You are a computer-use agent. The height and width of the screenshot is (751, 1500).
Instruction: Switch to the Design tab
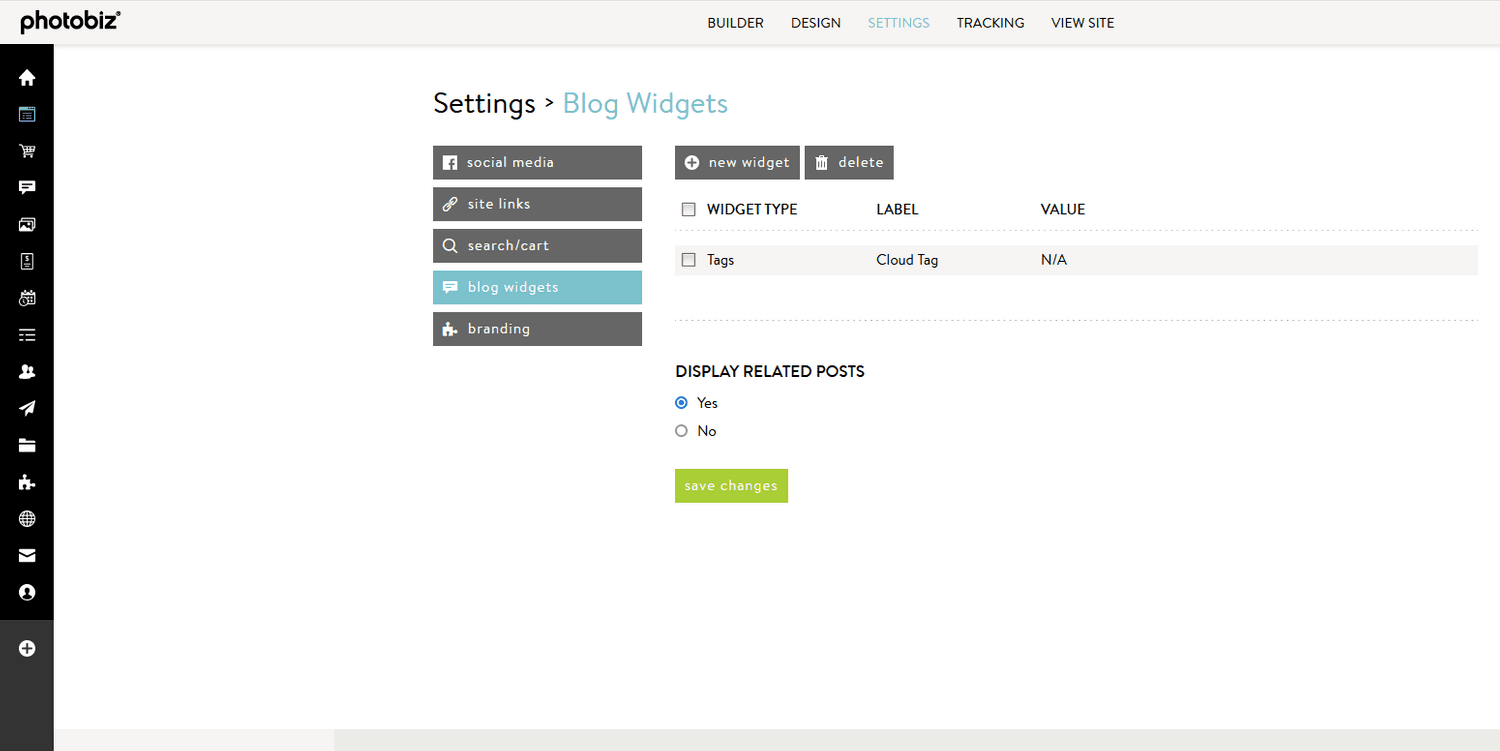coord(815,22)
